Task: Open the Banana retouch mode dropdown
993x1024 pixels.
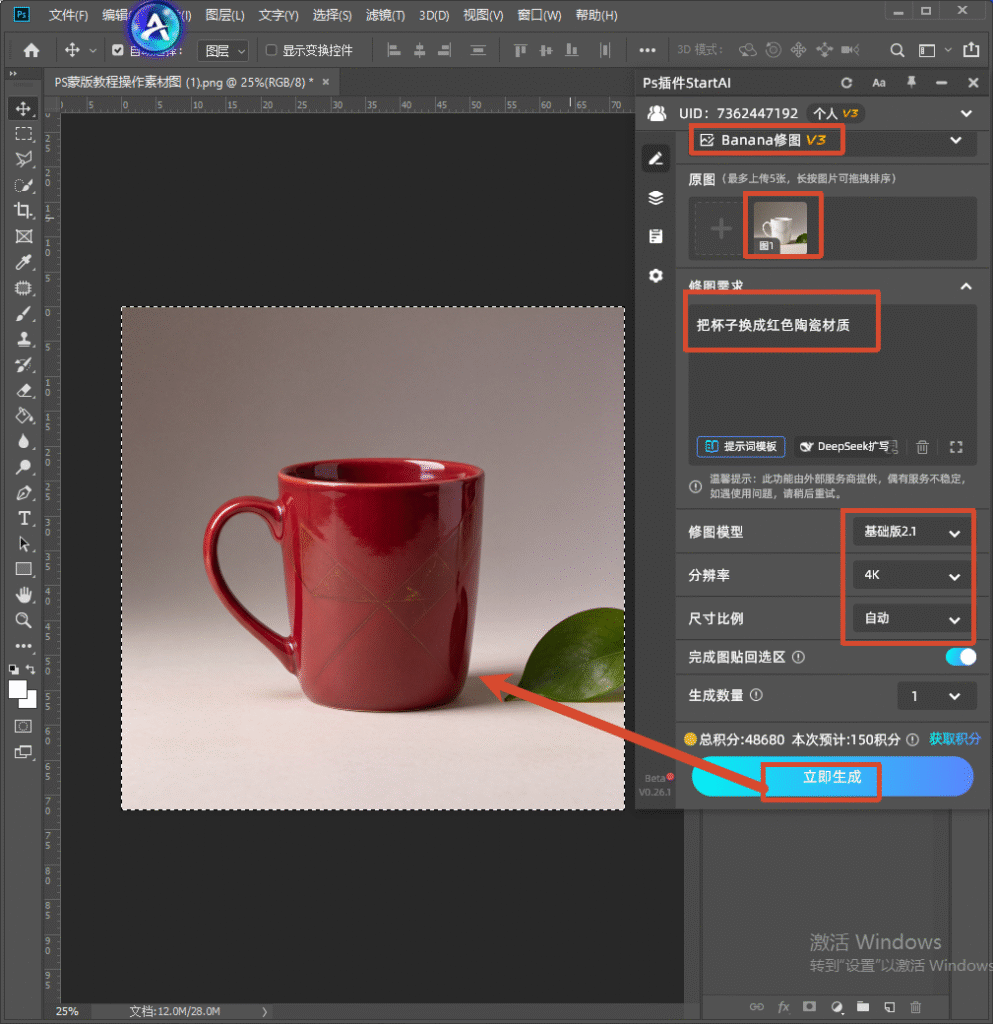Action: pyautogui.click(x=832, y=140)
